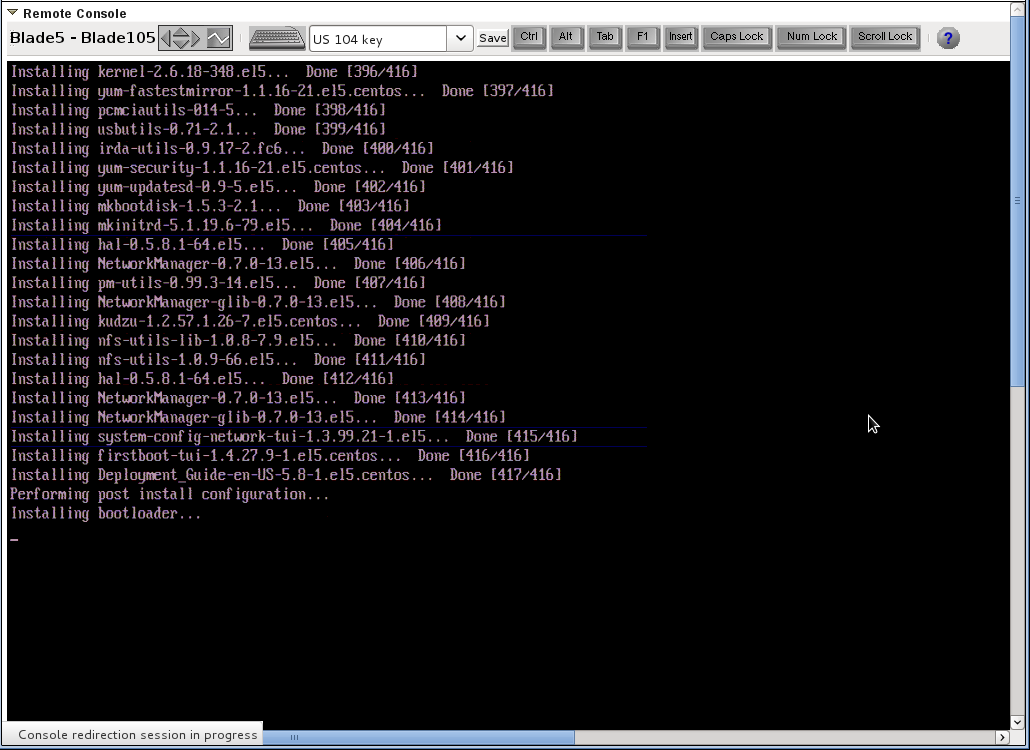Click the hal line marked Done [405/416]
Viewport: 1030px width, 750px height.
click(202, 244)
